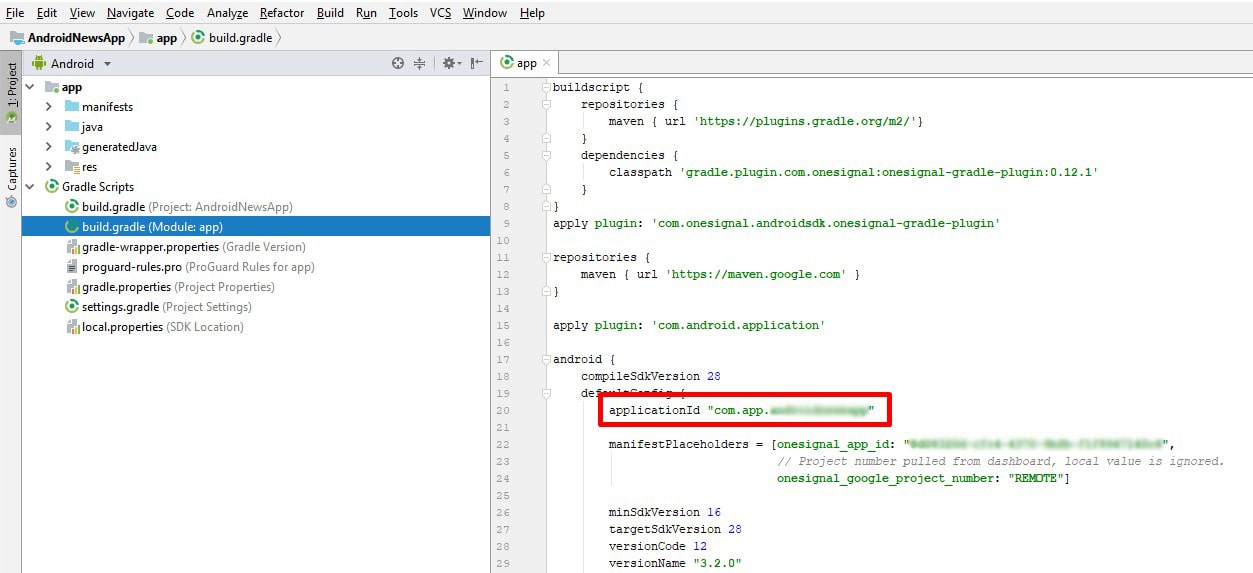
Task: Open the Android view selector dropdown
Action: (107, 64)
